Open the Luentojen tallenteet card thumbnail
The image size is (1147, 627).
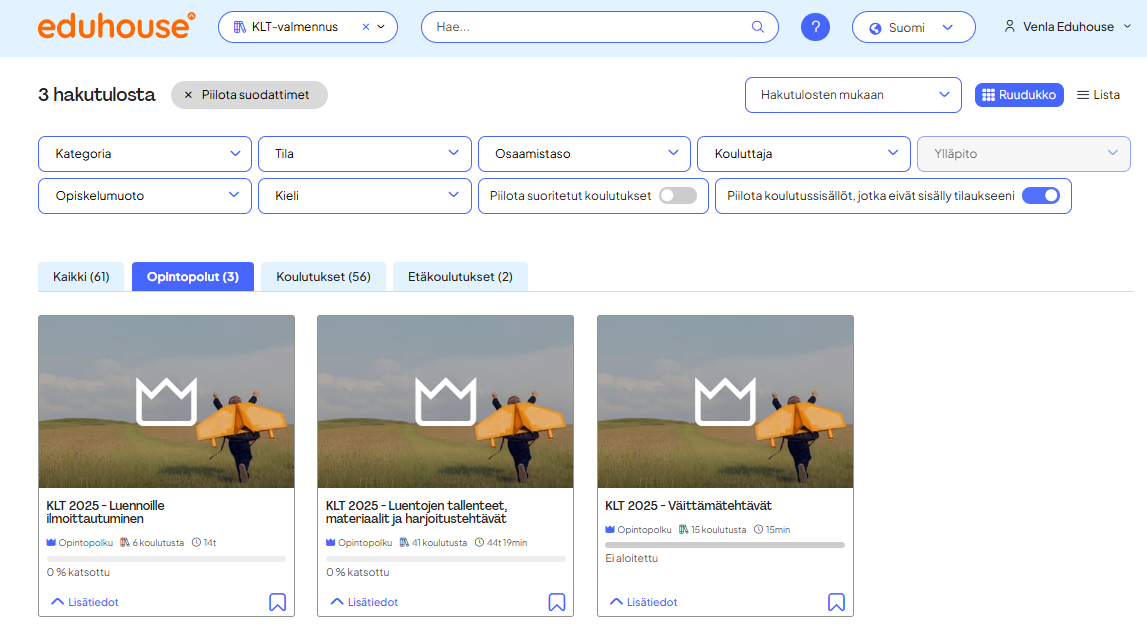[x=445, y=402]
